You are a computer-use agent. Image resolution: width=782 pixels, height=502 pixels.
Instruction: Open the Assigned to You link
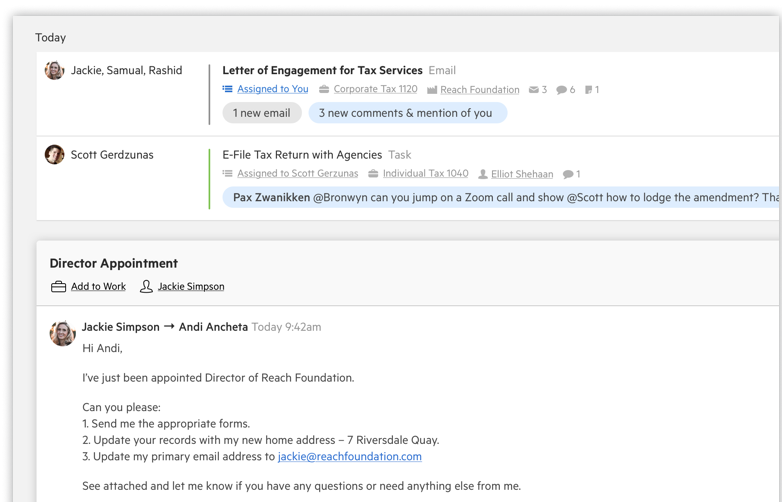click(272, 89)
